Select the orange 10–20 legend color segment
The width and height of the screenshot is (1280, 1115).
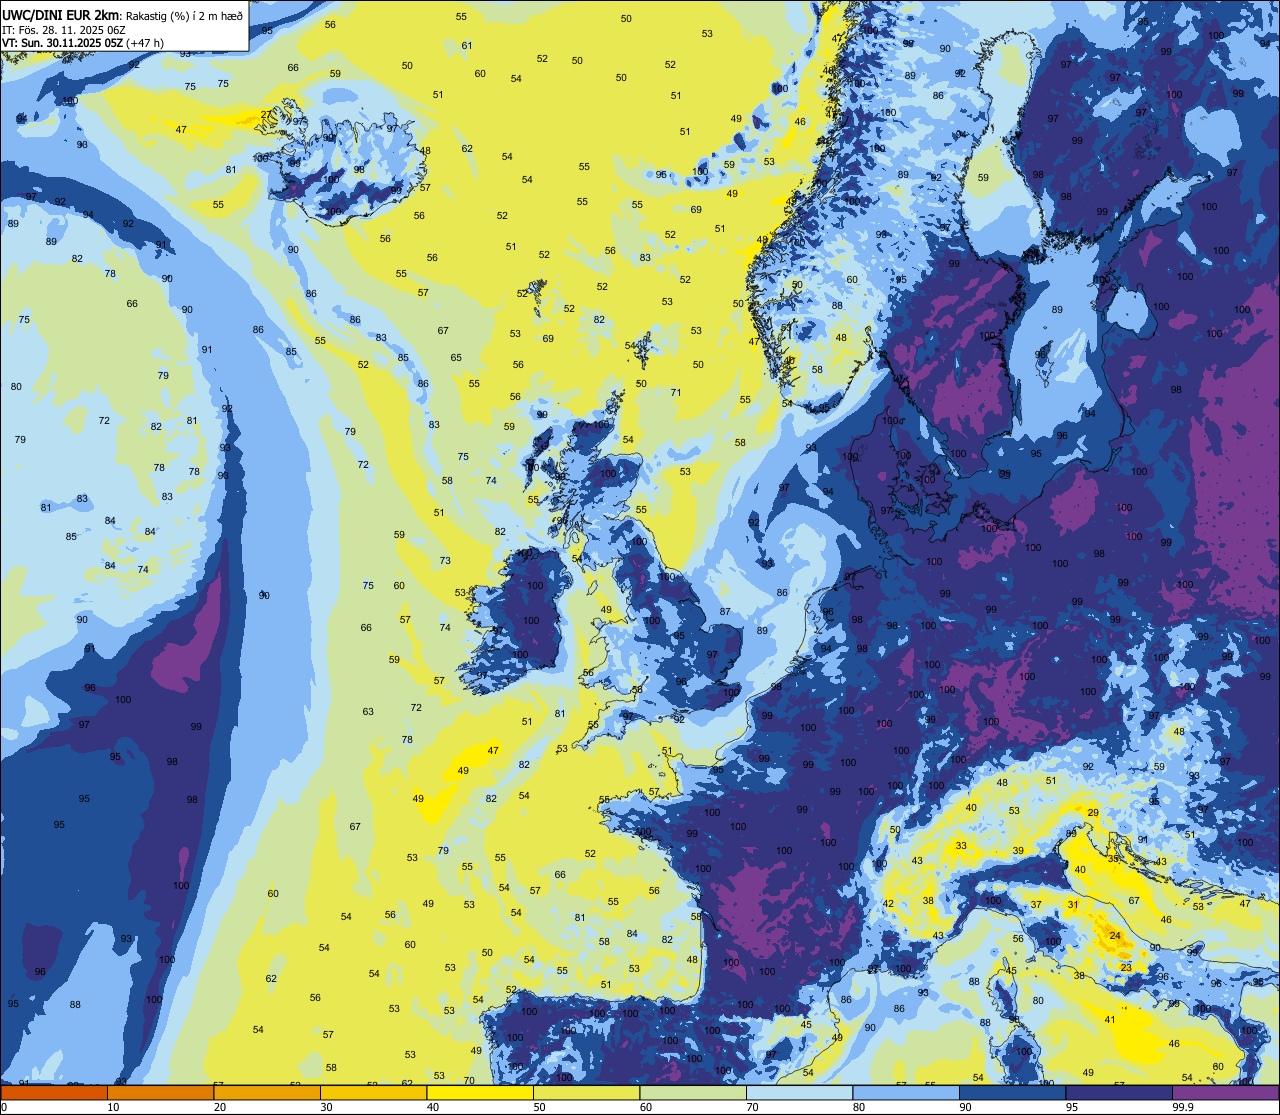tap(161, 1093)
